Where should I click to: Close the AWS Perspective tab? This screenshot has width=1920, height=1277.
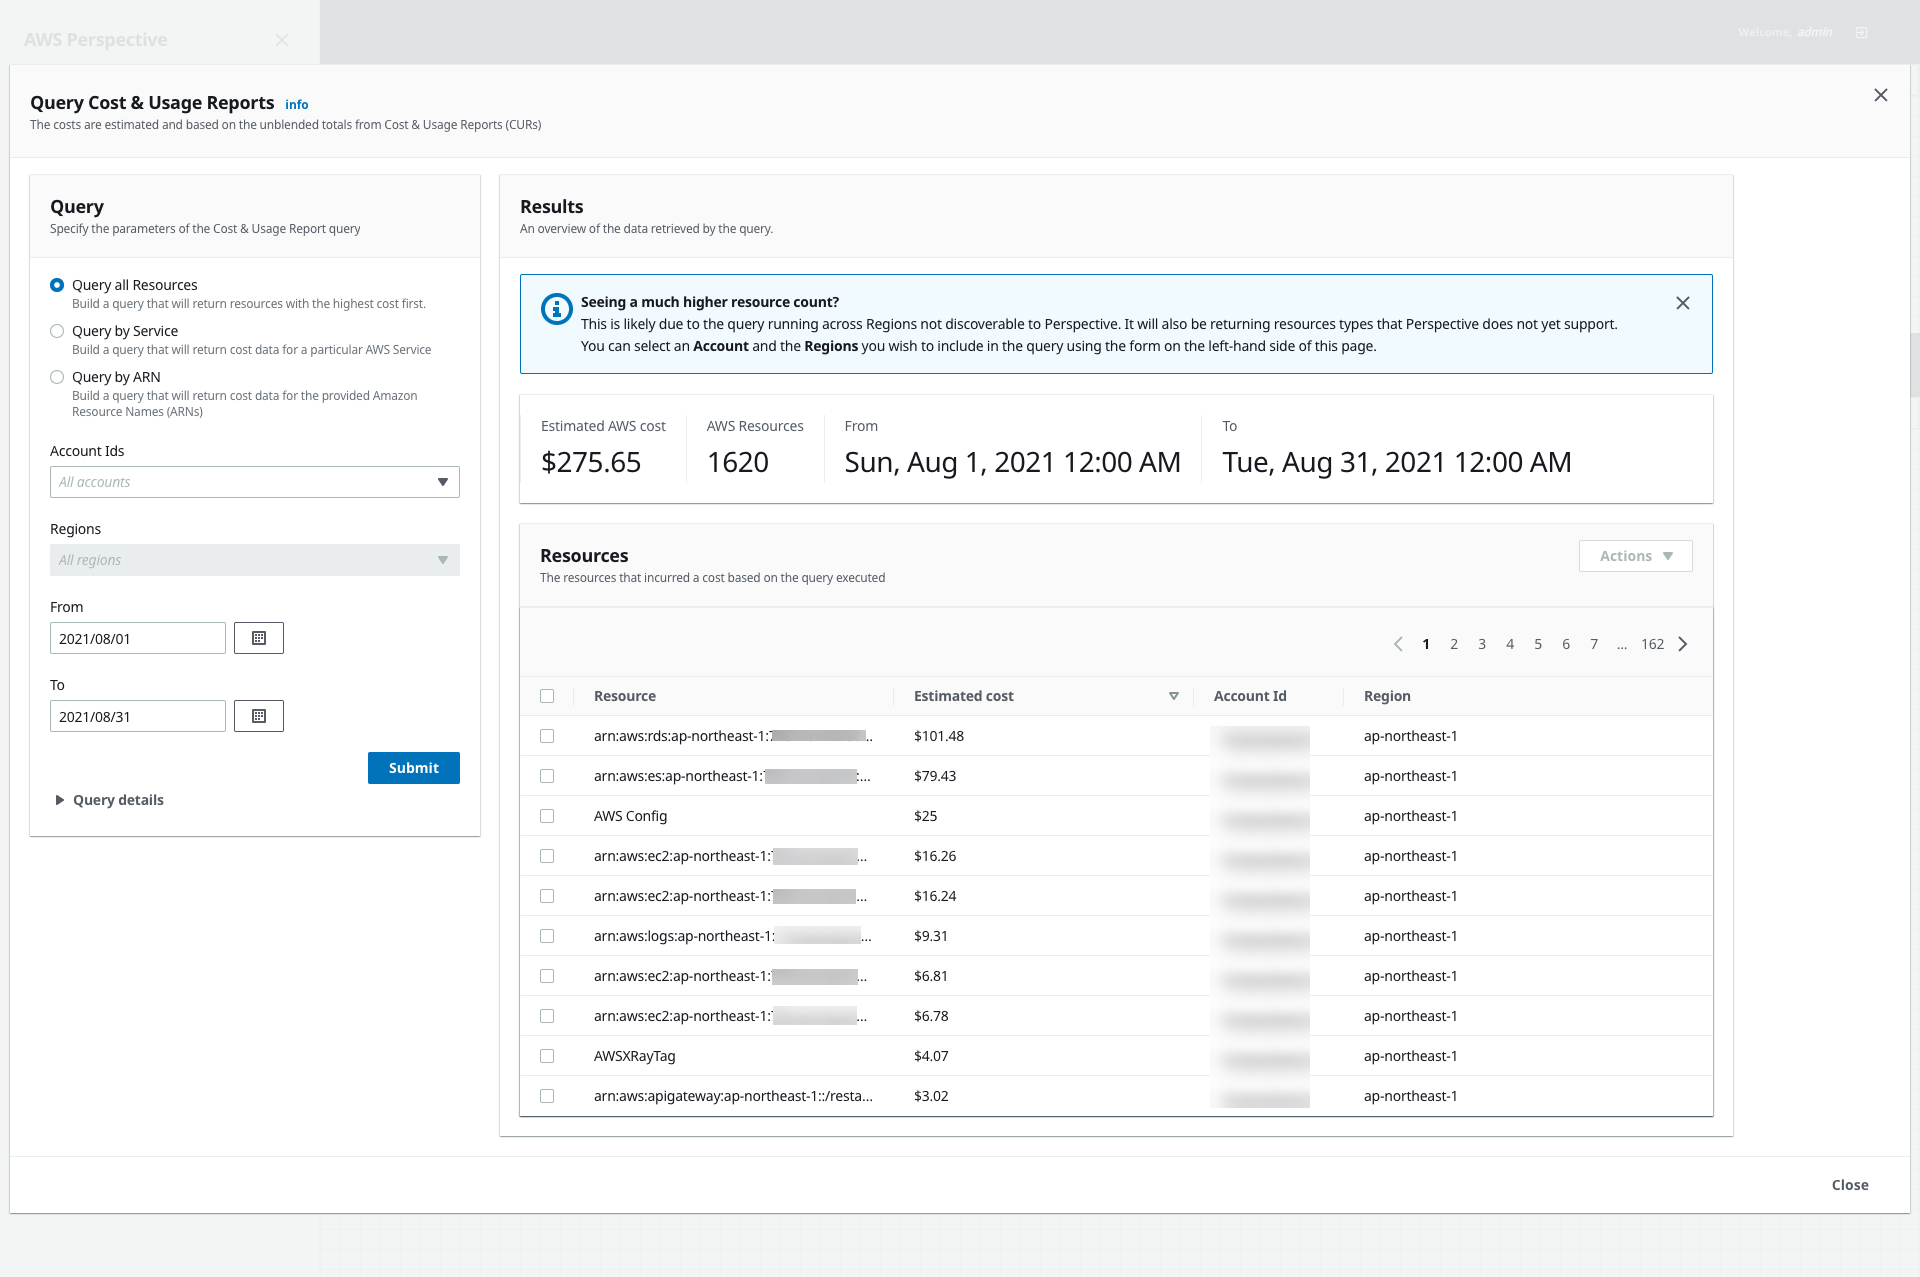coord(282,40)
